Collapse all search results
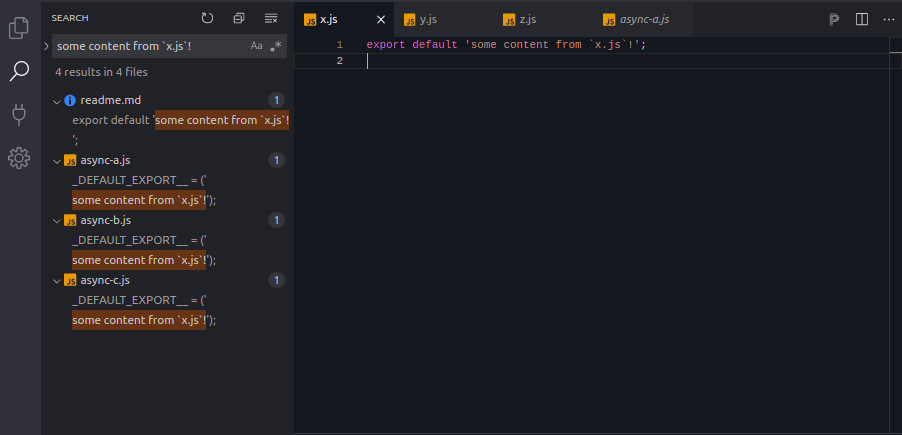 point(238,18)
